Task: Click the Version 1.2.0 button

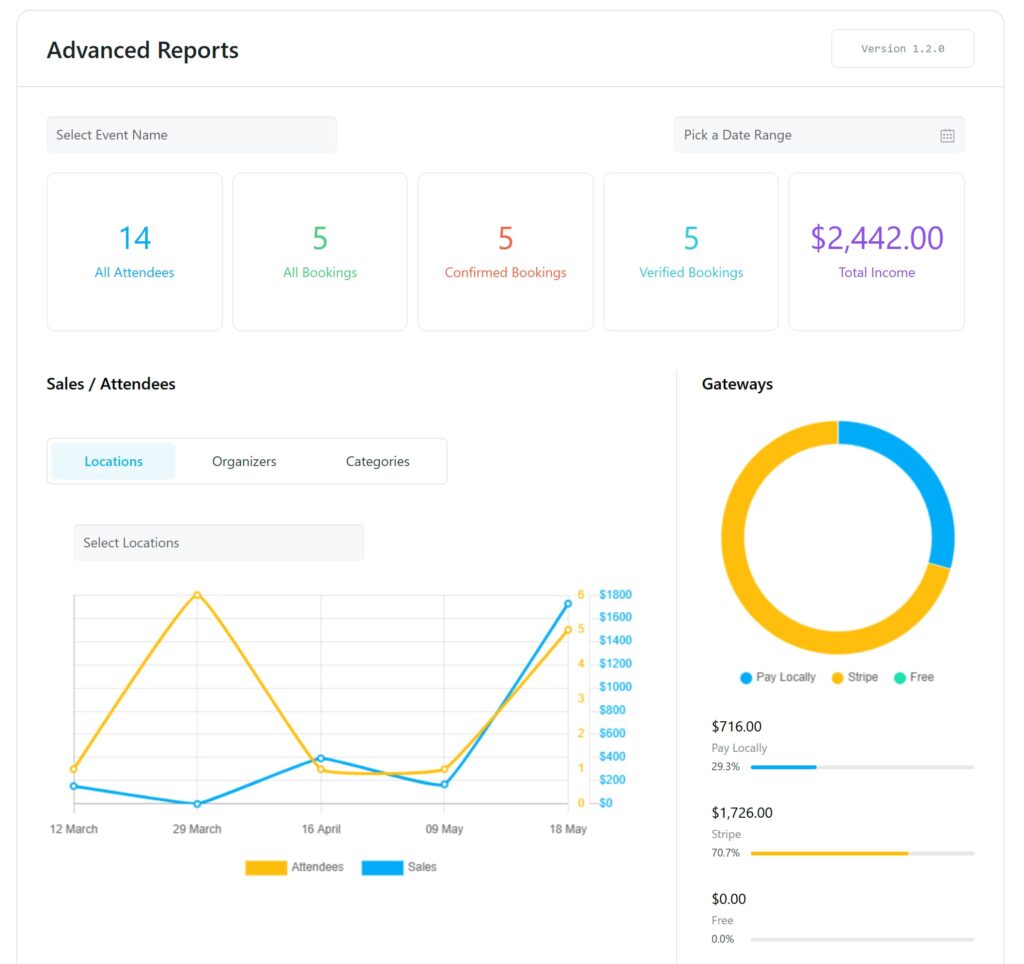Action: [x=902, y=48]
